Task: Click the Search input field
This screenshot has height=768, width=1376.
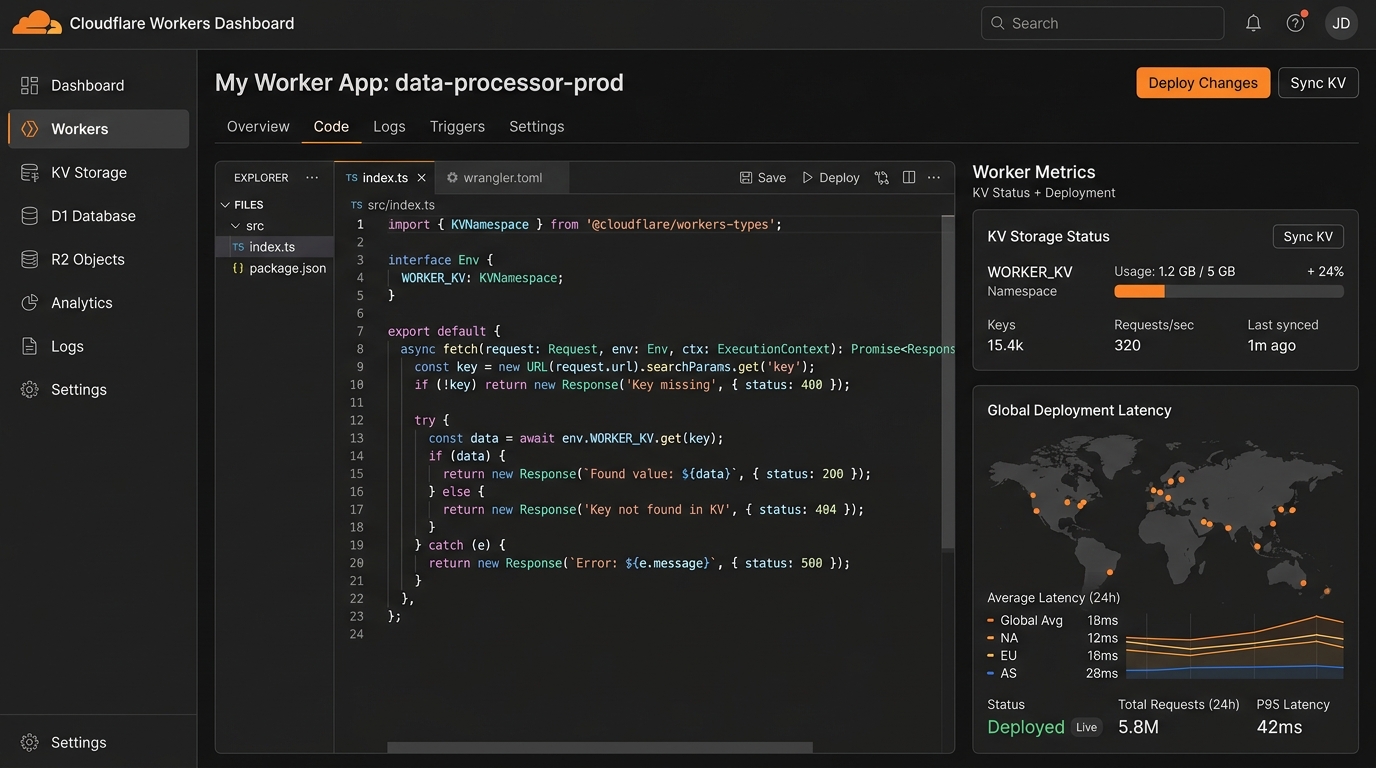Action: coord(1102,23)
